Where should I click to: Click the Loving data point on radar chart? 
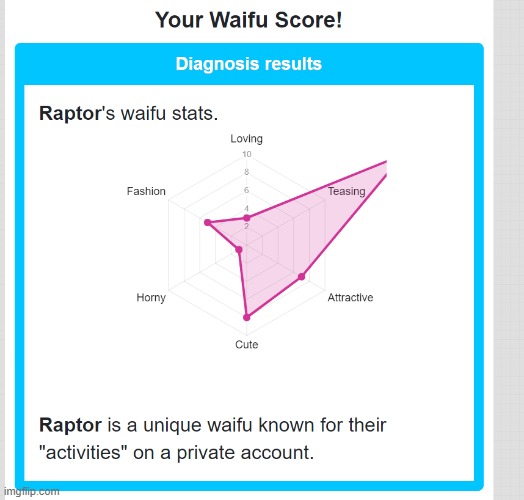[x=247, y=218]
